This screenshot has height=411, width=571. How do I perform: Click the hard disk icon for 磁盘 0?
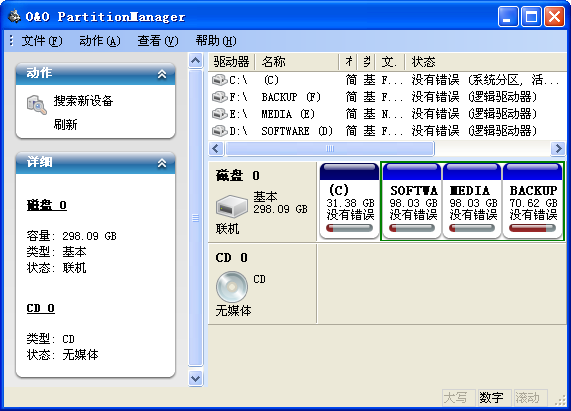(x=232, y=207)
